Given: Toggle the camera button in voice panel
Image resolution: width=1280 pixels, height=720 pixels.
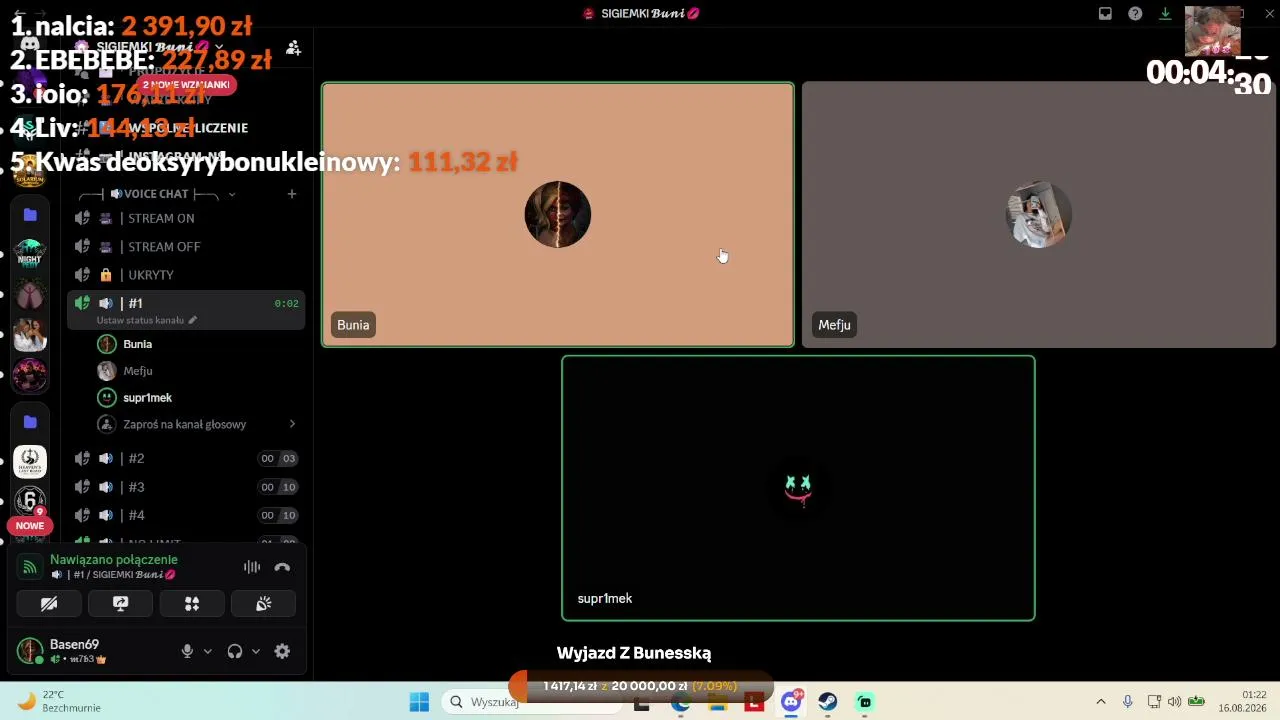Looking at the screenshot, I should 49,604.
